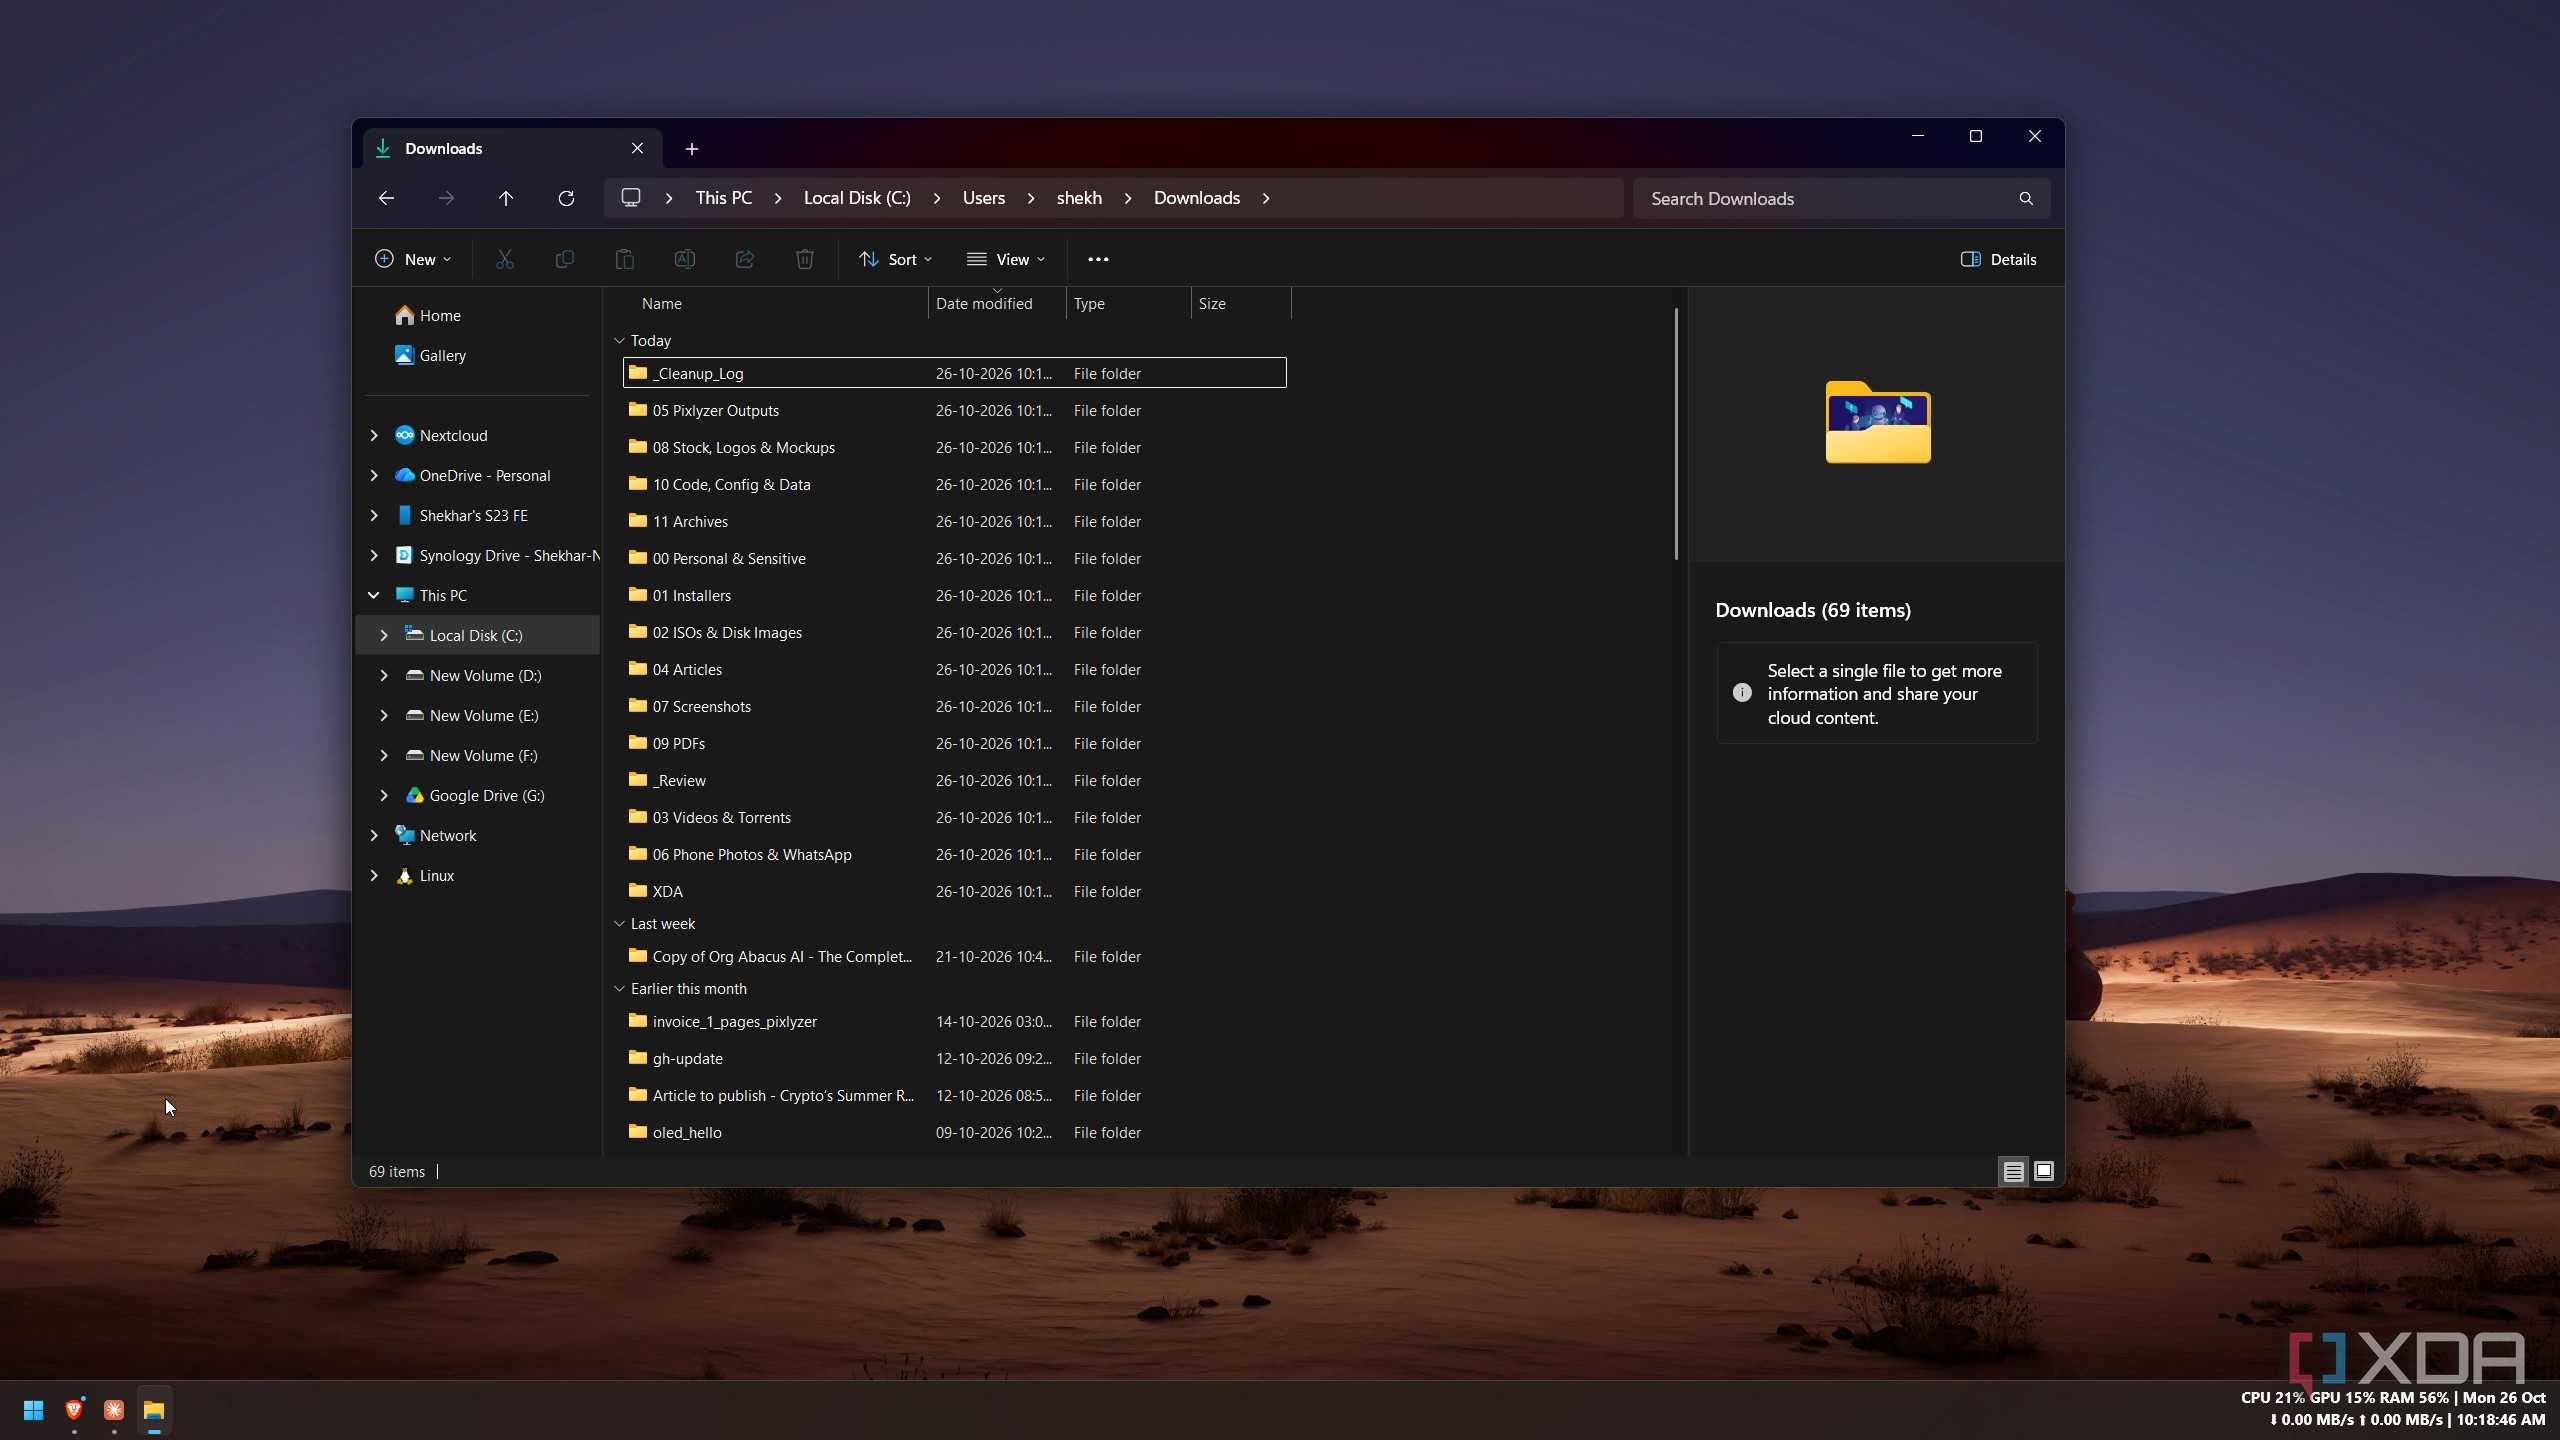This screenshot has height=1440, width=2560.
Task: Open the Sort dropdown menu
Action: click(x=896, y=259)
